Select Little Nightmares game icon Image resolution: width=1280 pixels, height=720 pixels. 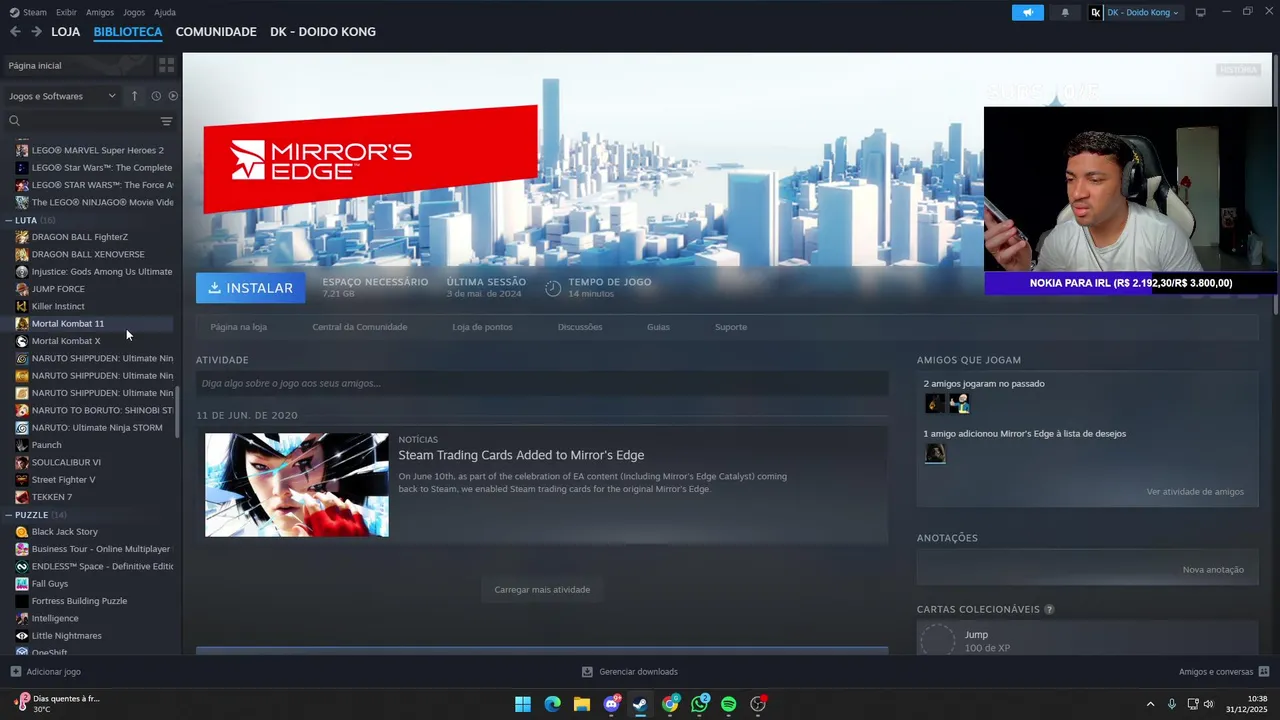(x=22, y=636)
